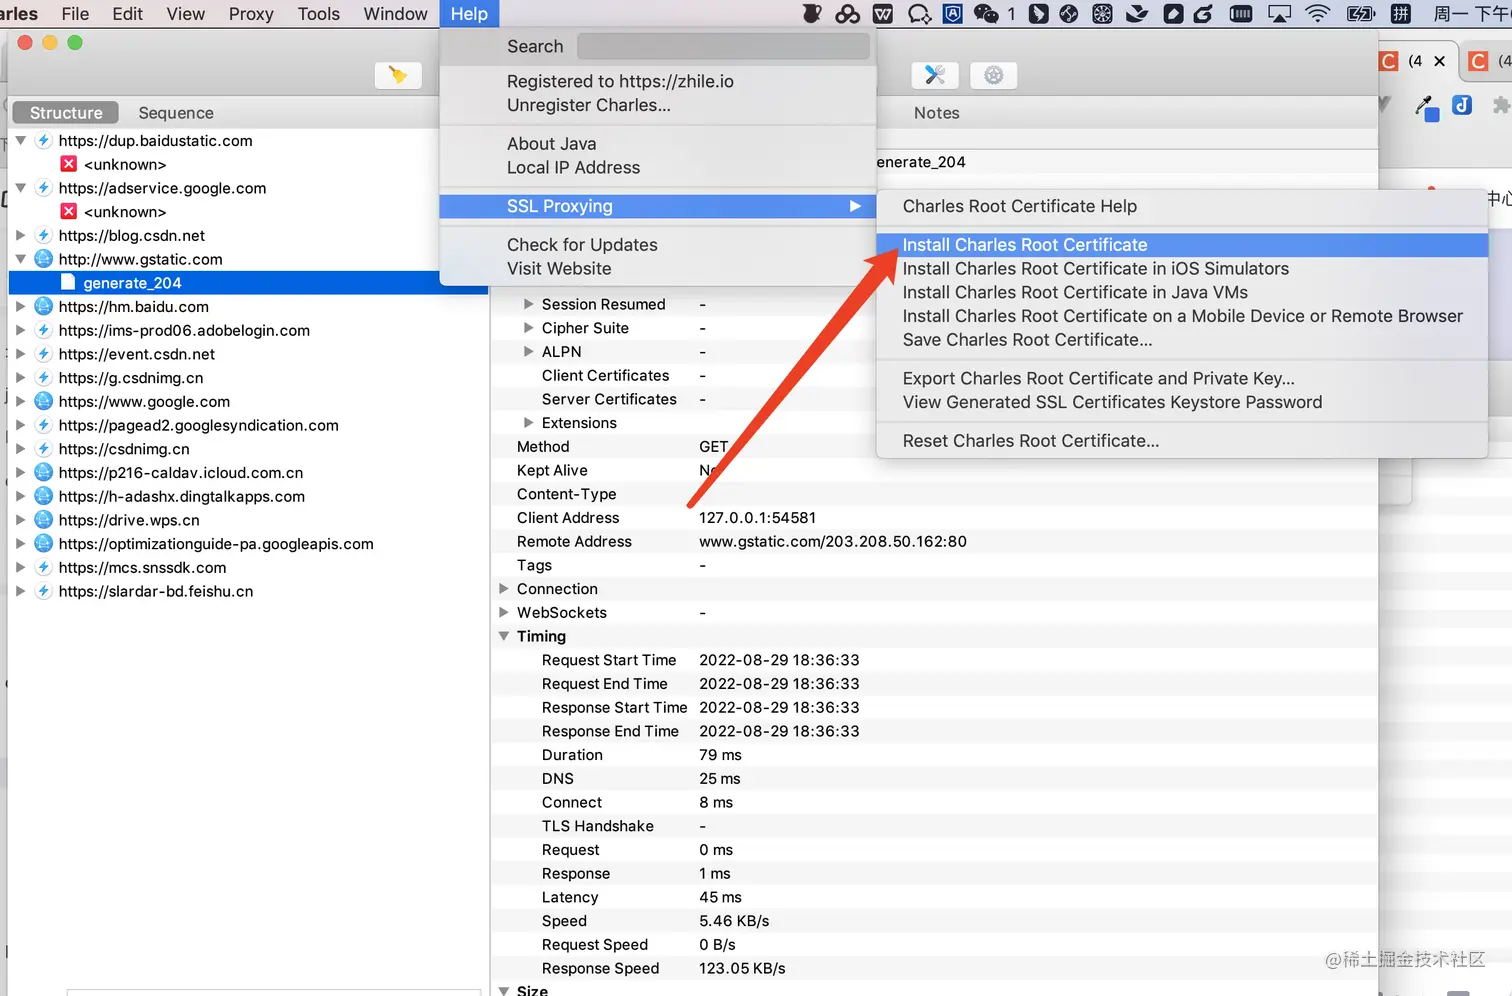
Task: Switch to the Sequence view tab
Action: point(176,113)
